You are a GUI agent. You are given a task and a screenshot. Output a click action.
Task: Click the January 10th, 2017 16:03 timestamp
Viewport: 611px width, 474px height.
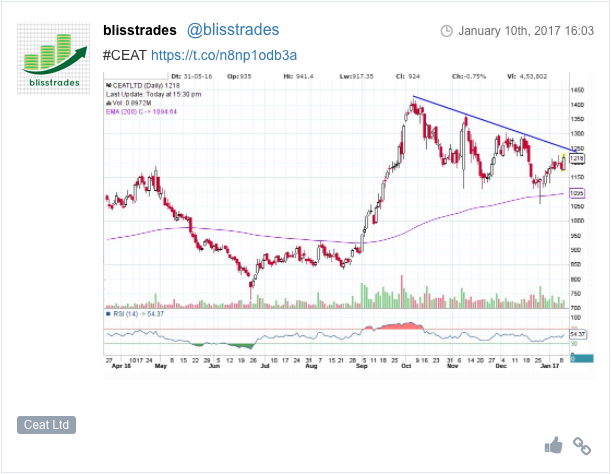526,31
